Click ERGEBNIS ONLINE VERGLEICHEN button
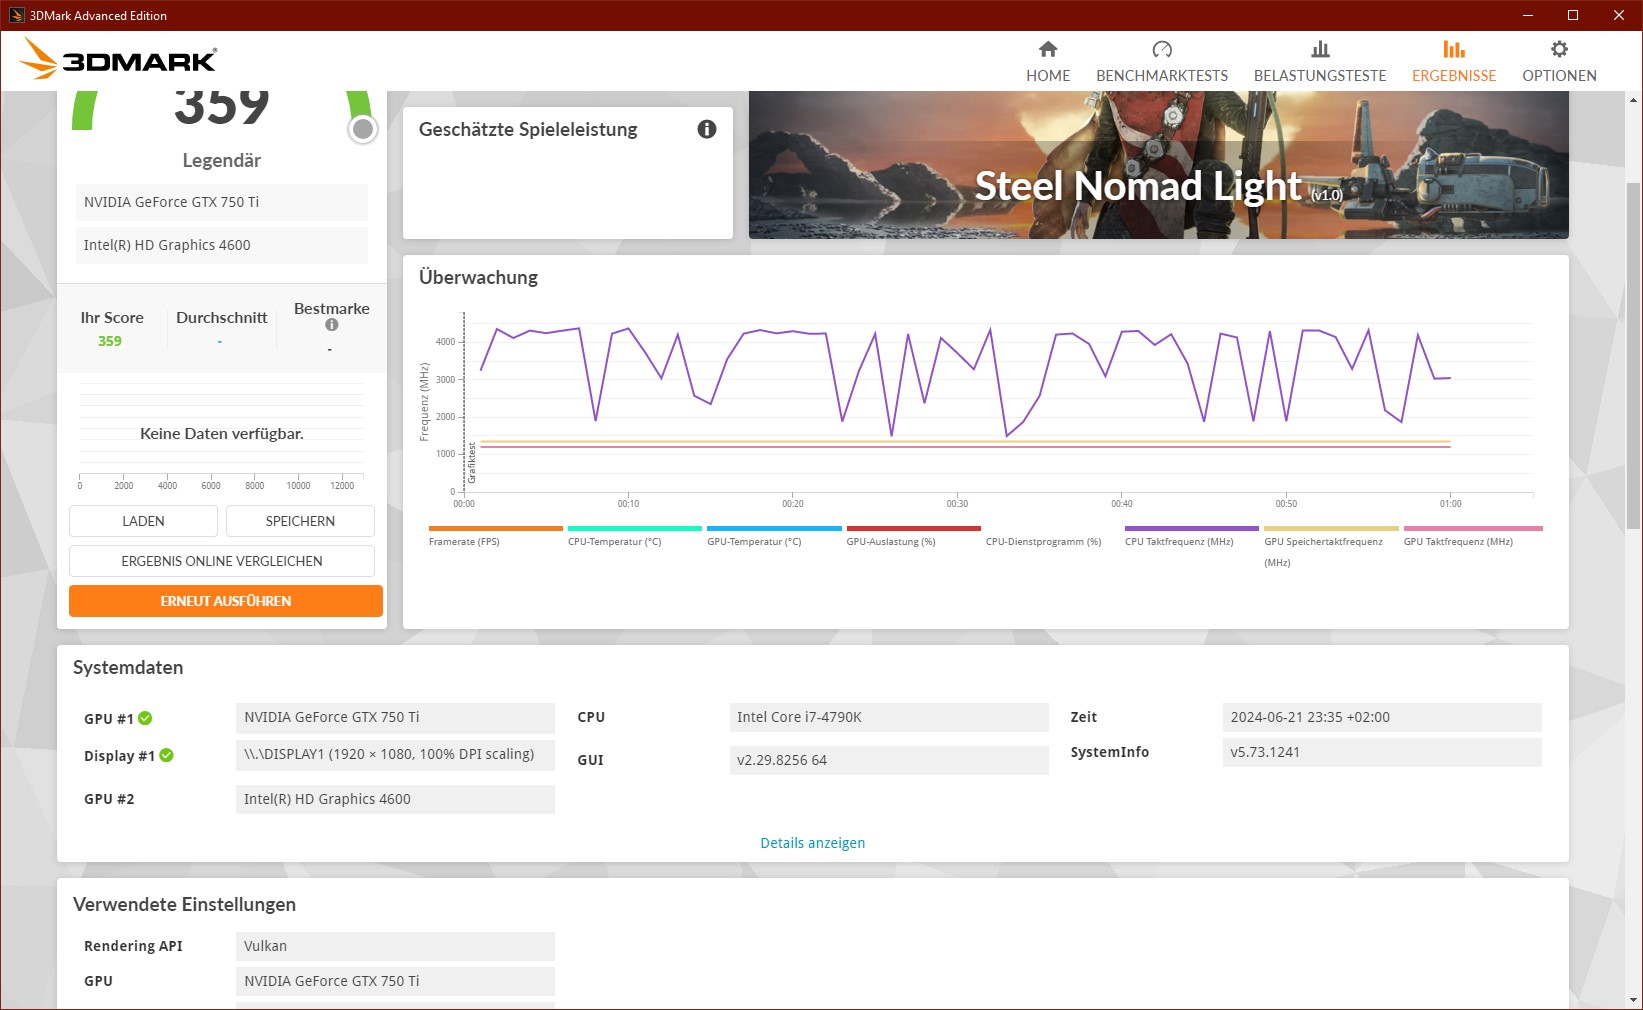This screenshot has height=1010, width=1643. click(222, 561)
